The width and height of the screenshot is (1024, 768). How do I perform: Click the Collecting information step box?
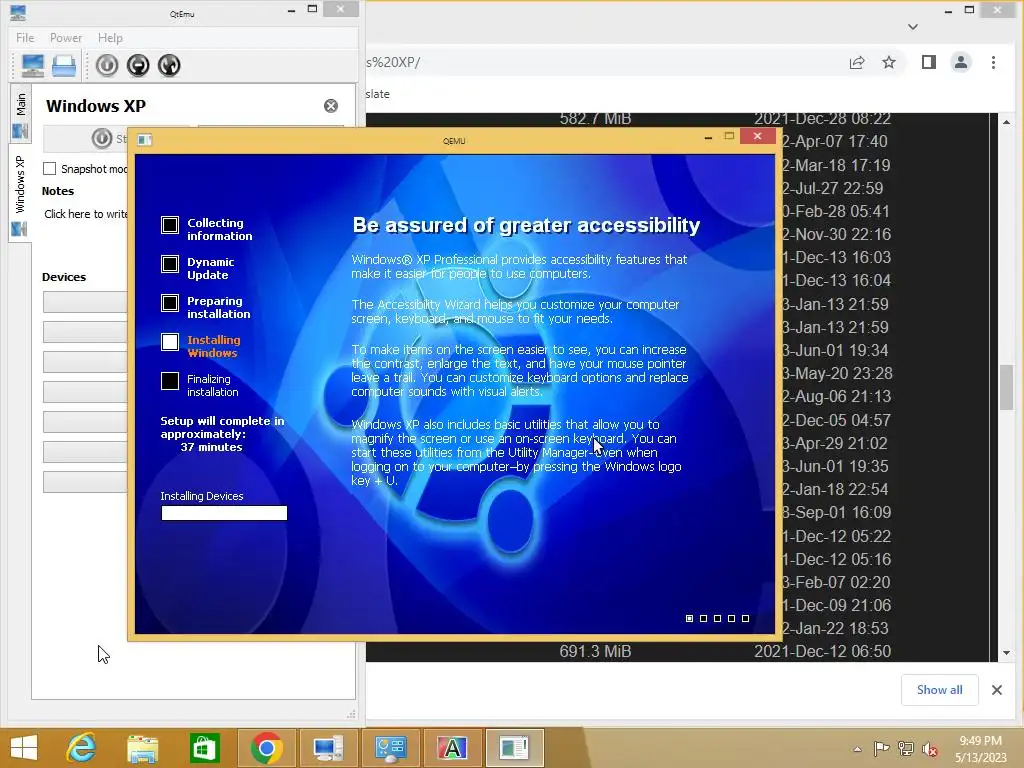point(170,225)
